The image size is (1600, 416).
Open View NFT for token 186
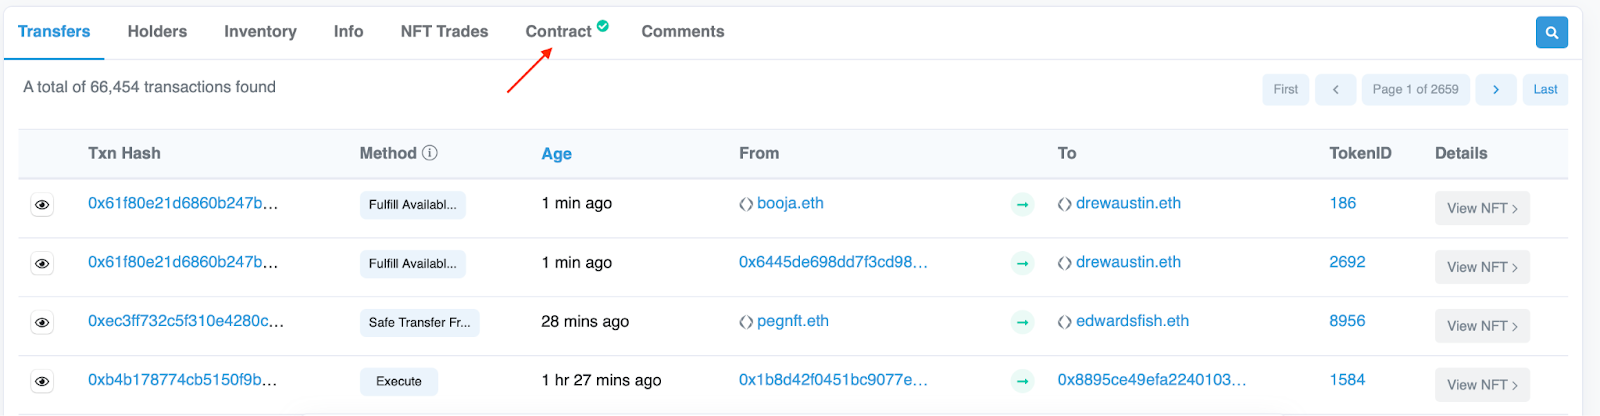click(x=1482, y=208)
